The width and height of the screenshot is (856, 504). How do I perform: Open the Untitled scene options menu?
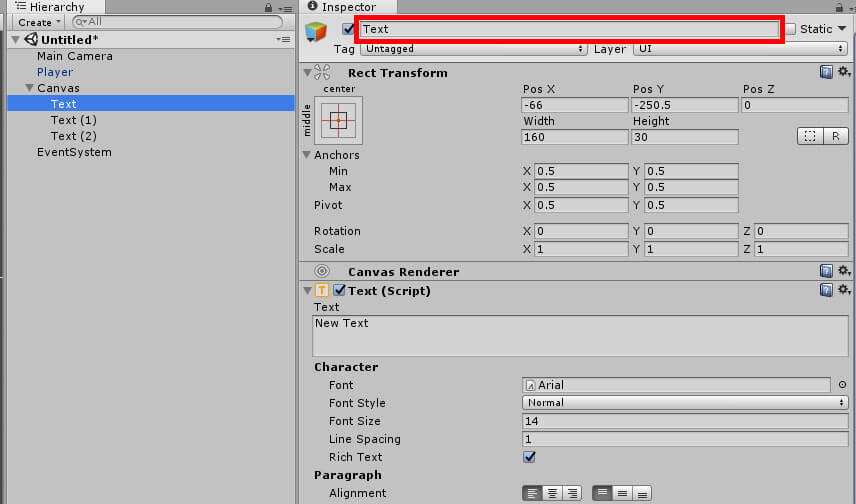click(x=283, y=39)
